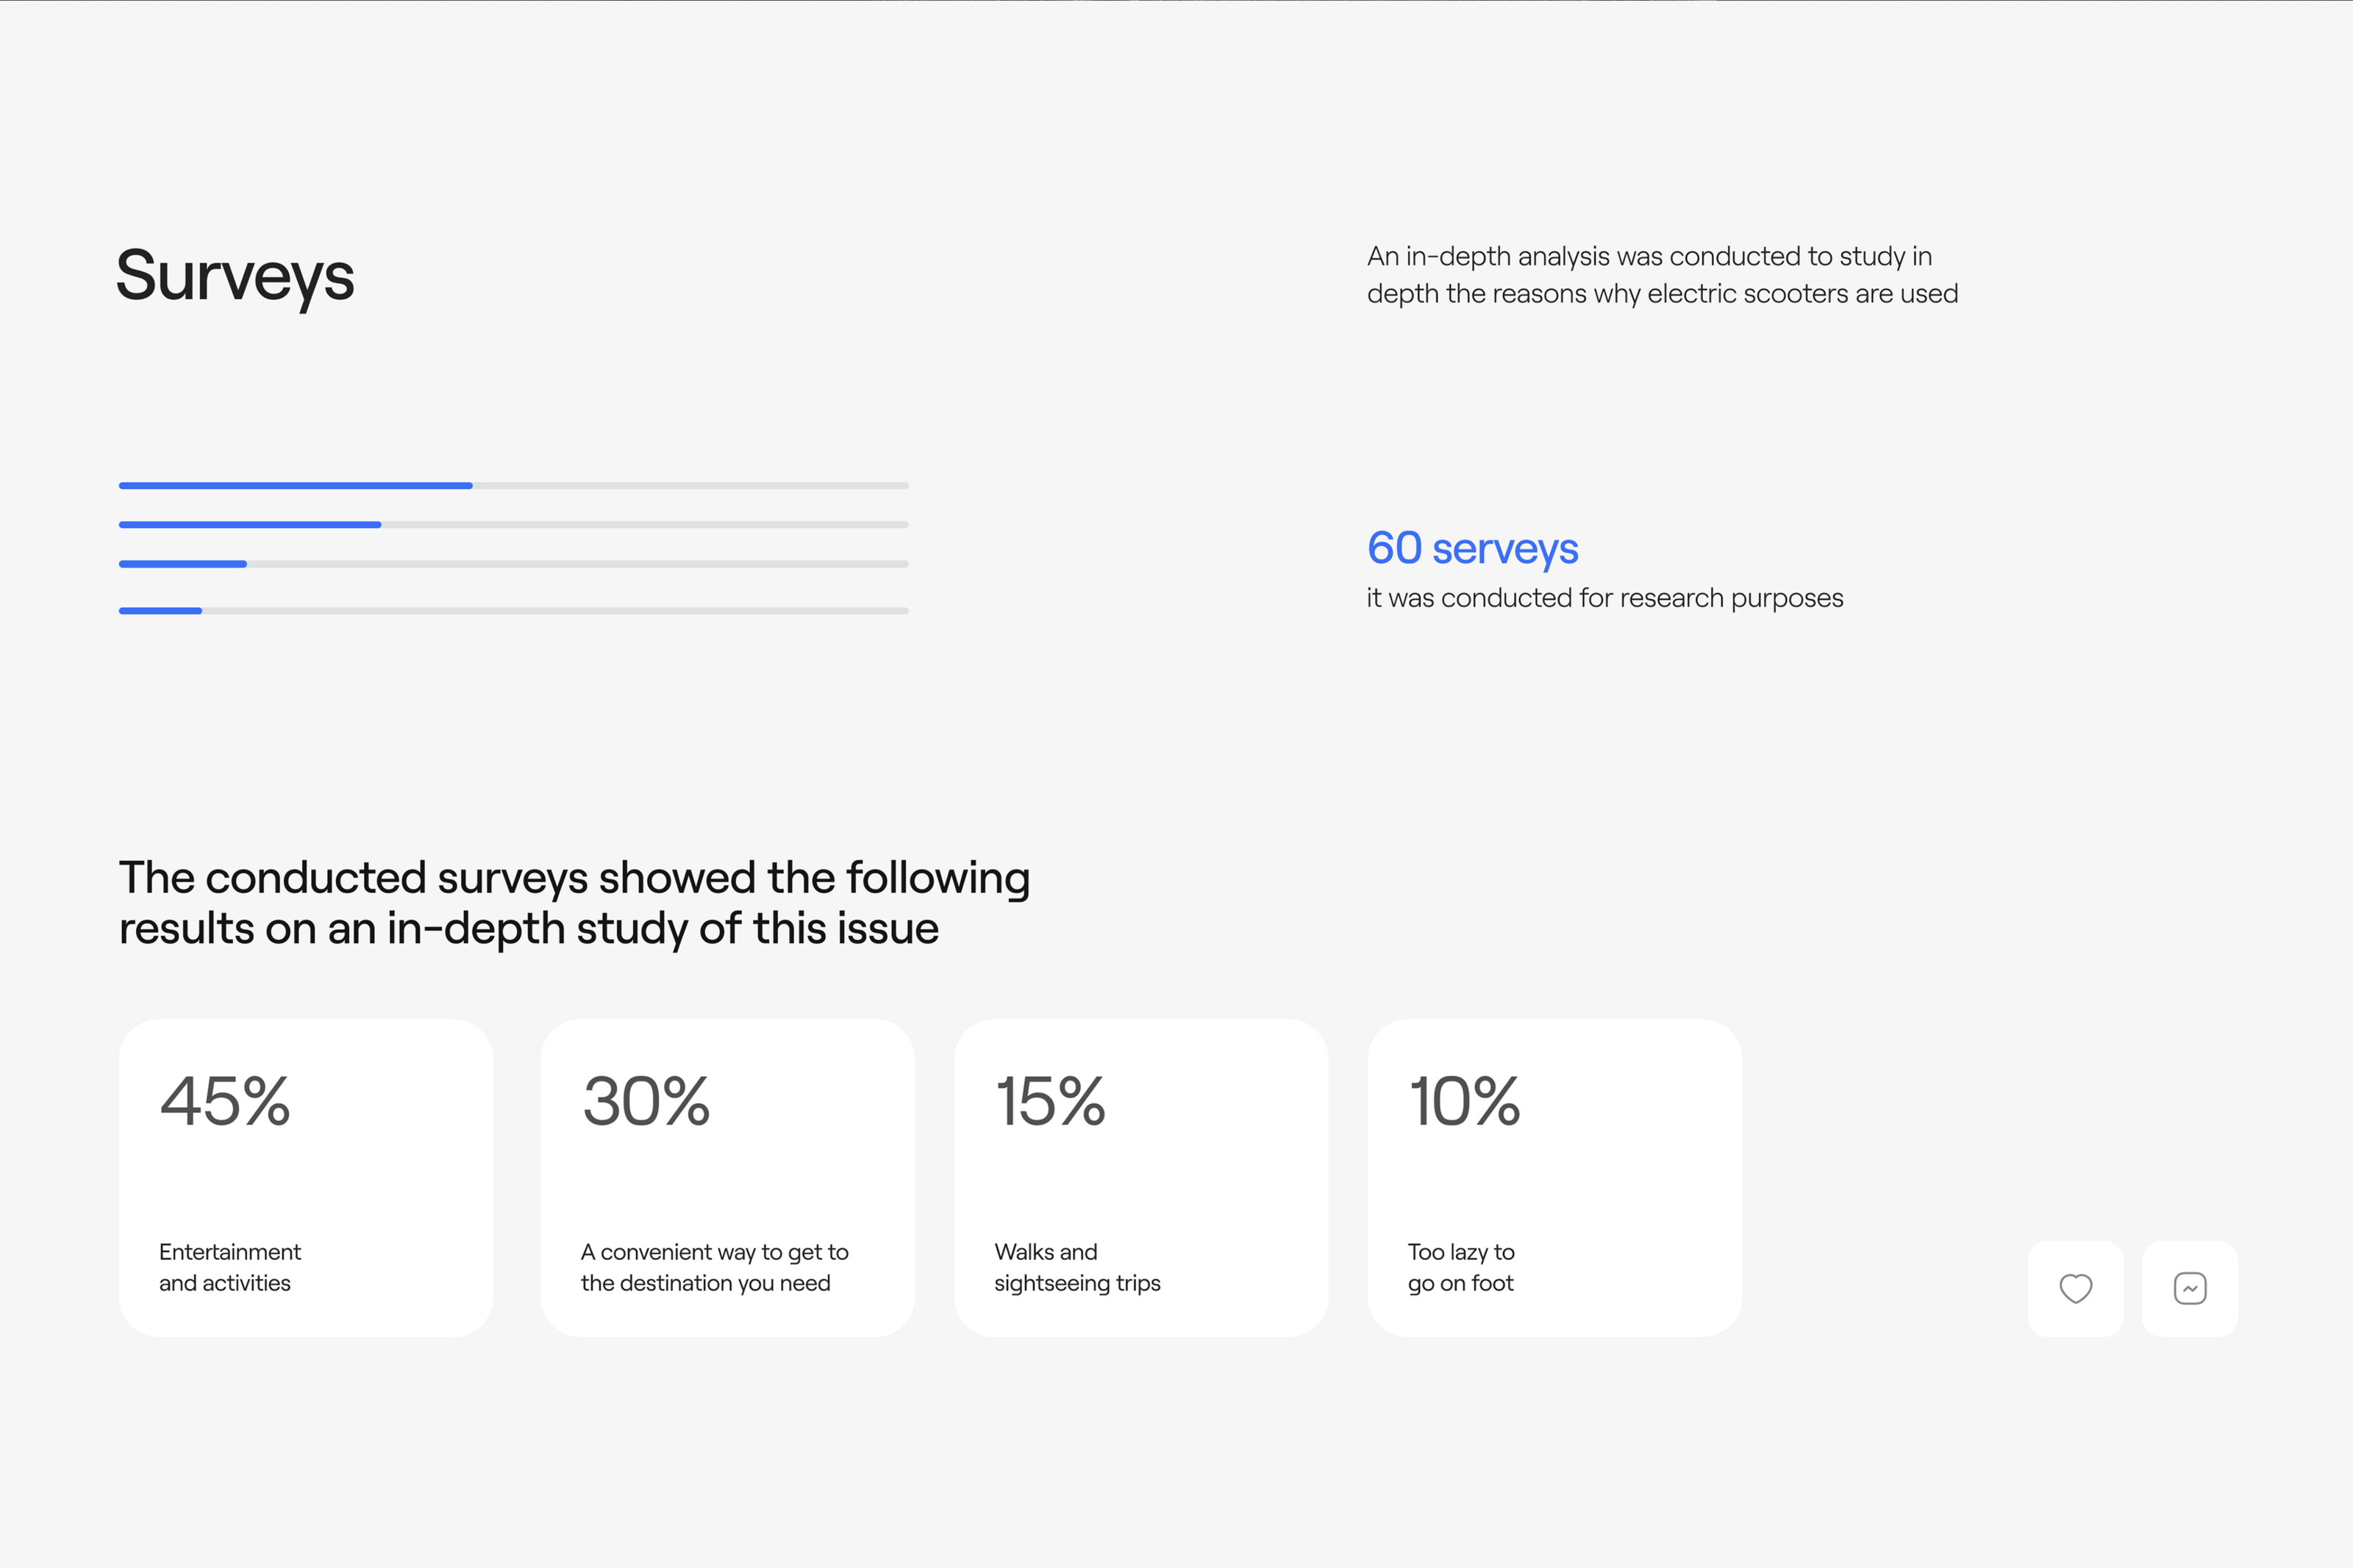Click the 10% figure in card
Image resolution: width=2353 pixels, height=1568 pixels.
pyautogui.click(x=1464, y=1102)
